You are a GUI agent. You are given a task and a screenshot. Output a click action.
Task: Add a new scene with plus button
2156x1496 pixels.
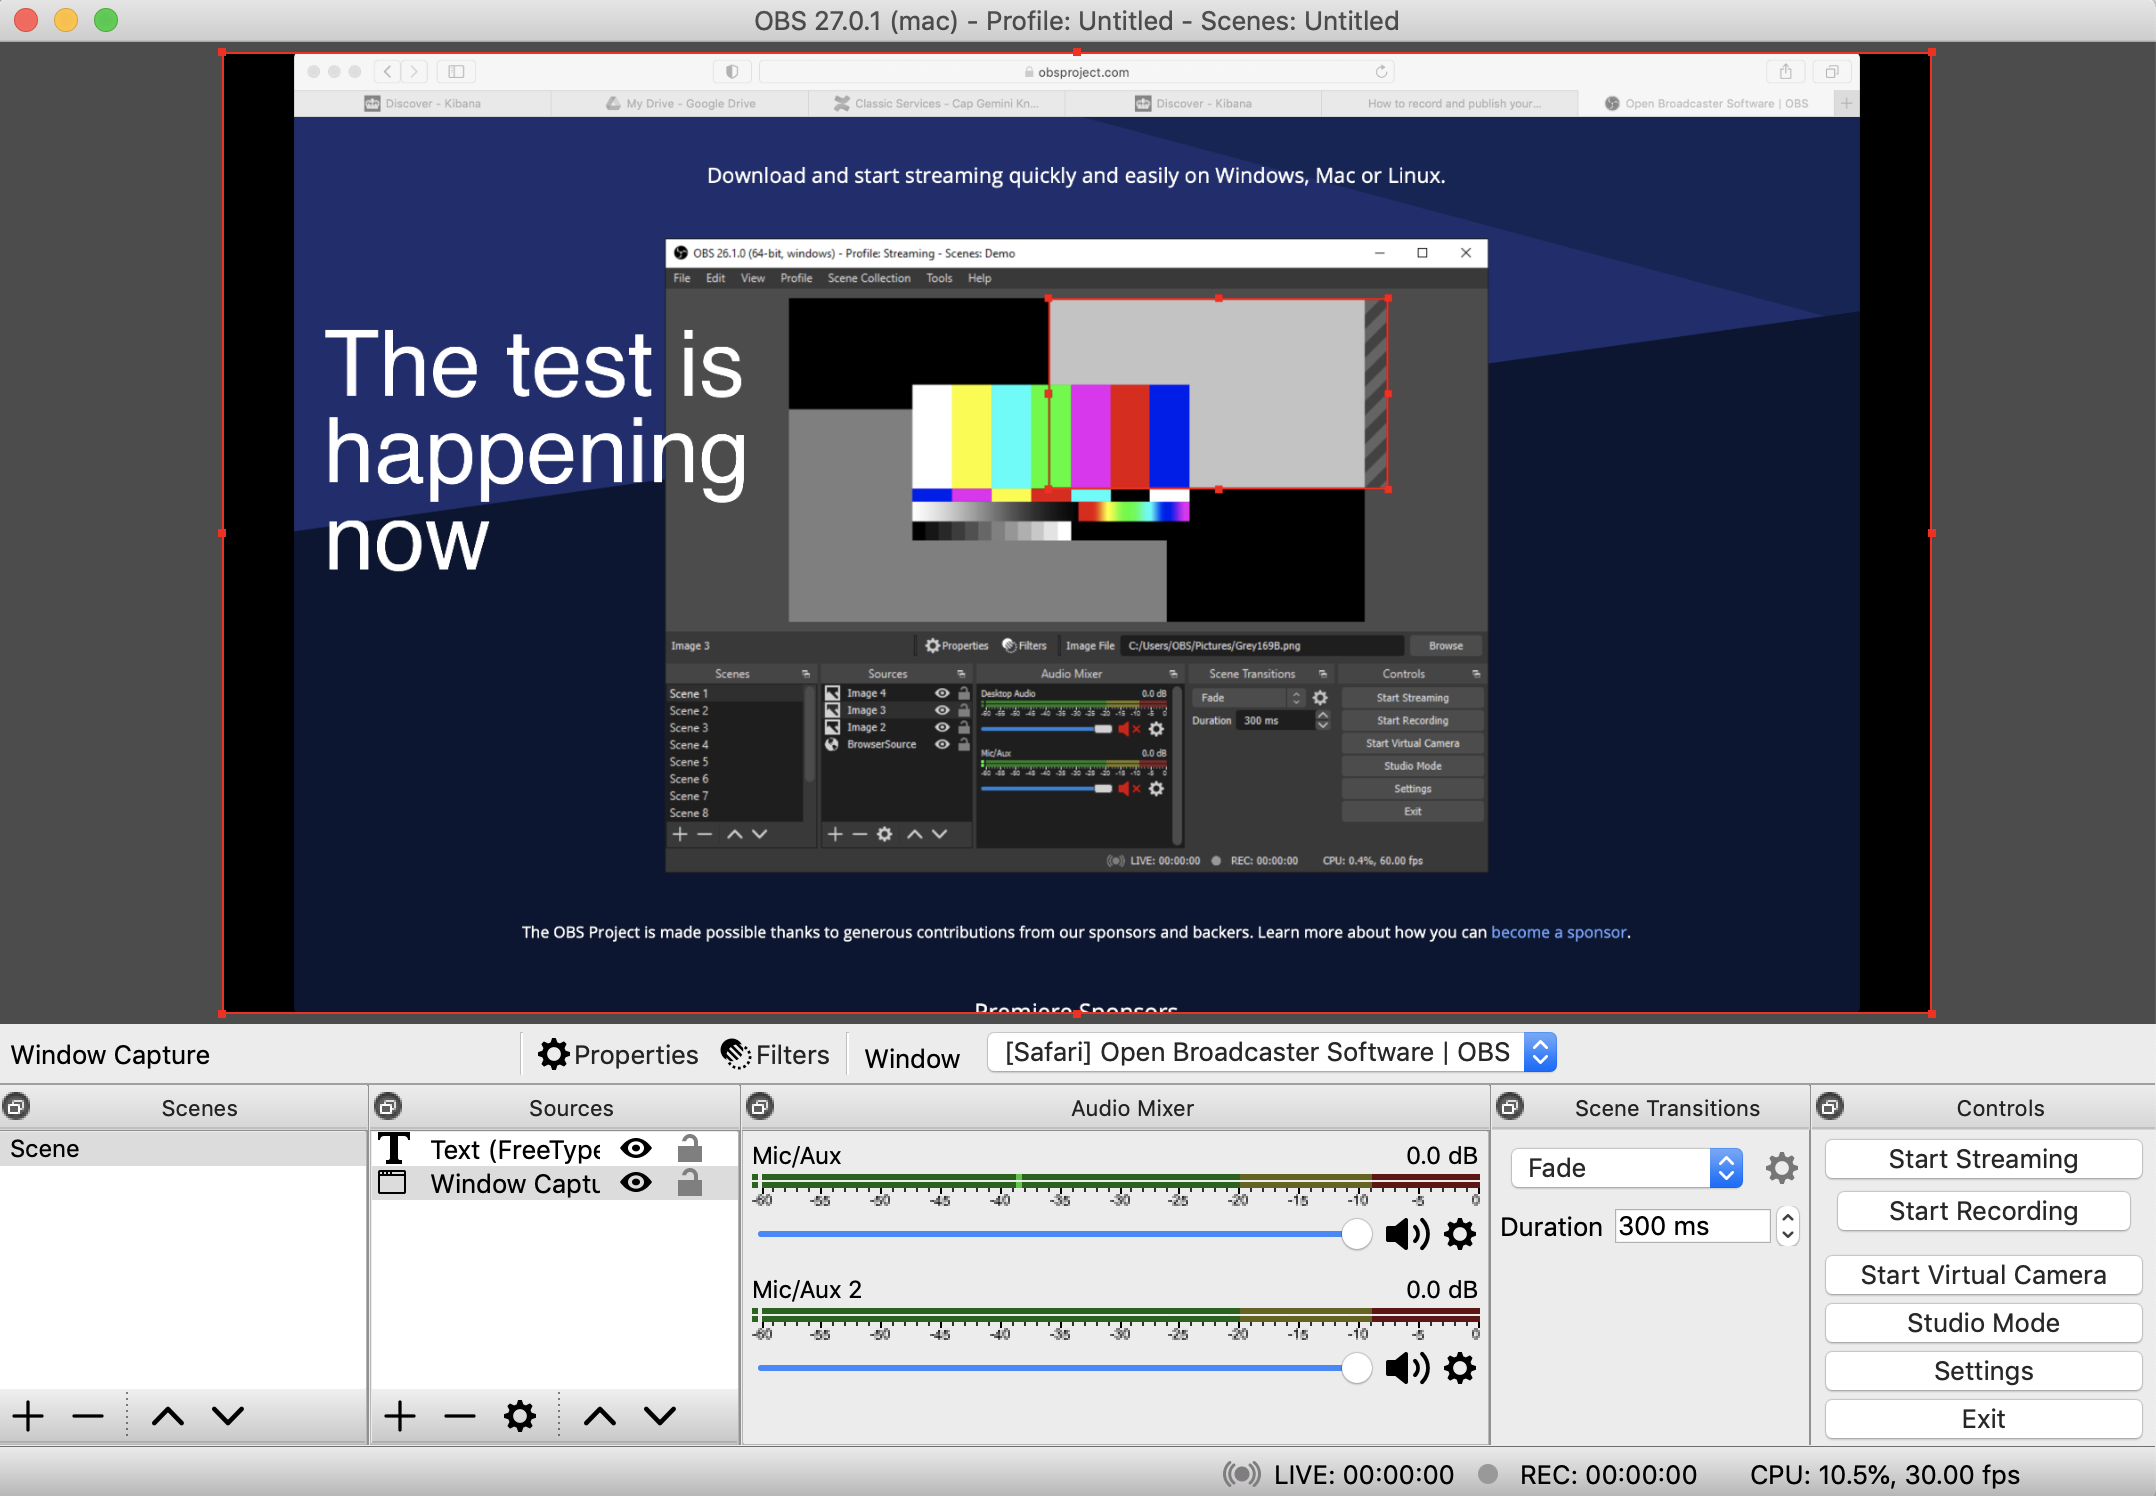(28, 1416)
